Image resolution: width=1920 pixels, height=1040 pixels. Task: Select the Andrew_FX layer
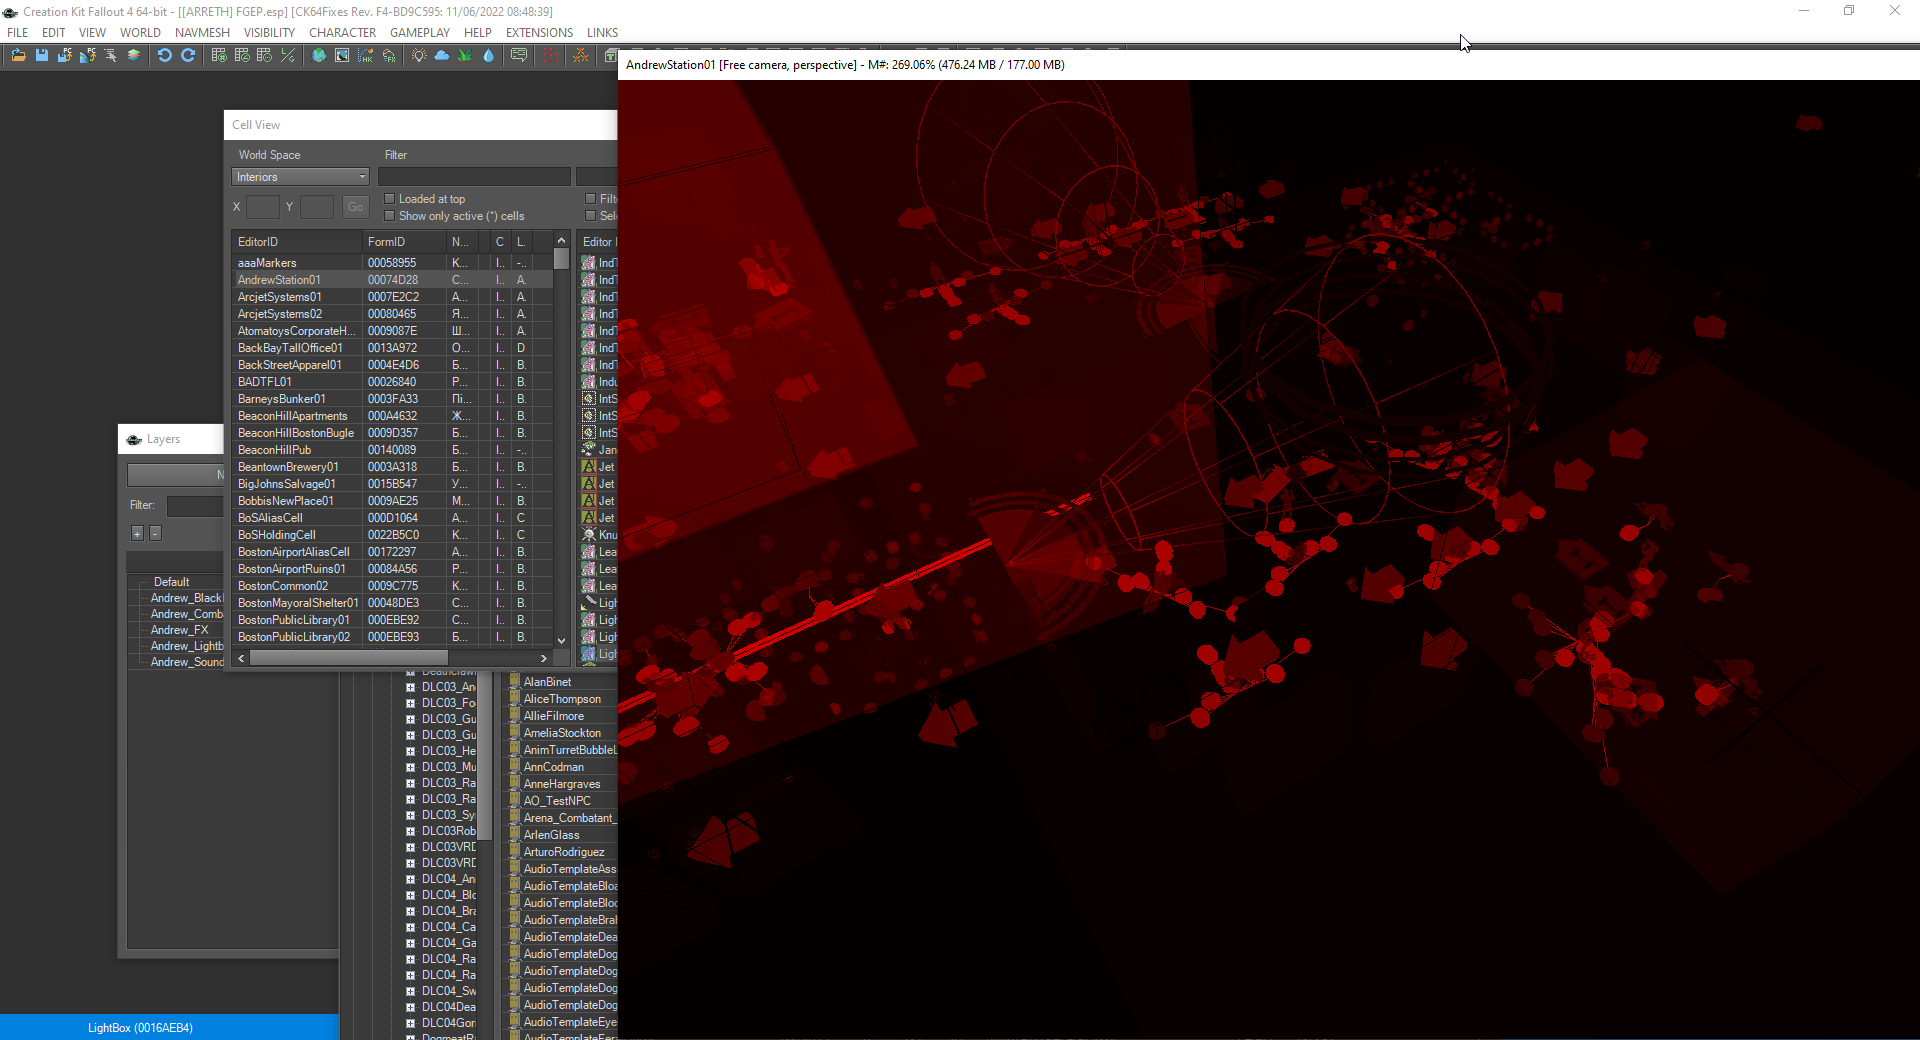180,630
